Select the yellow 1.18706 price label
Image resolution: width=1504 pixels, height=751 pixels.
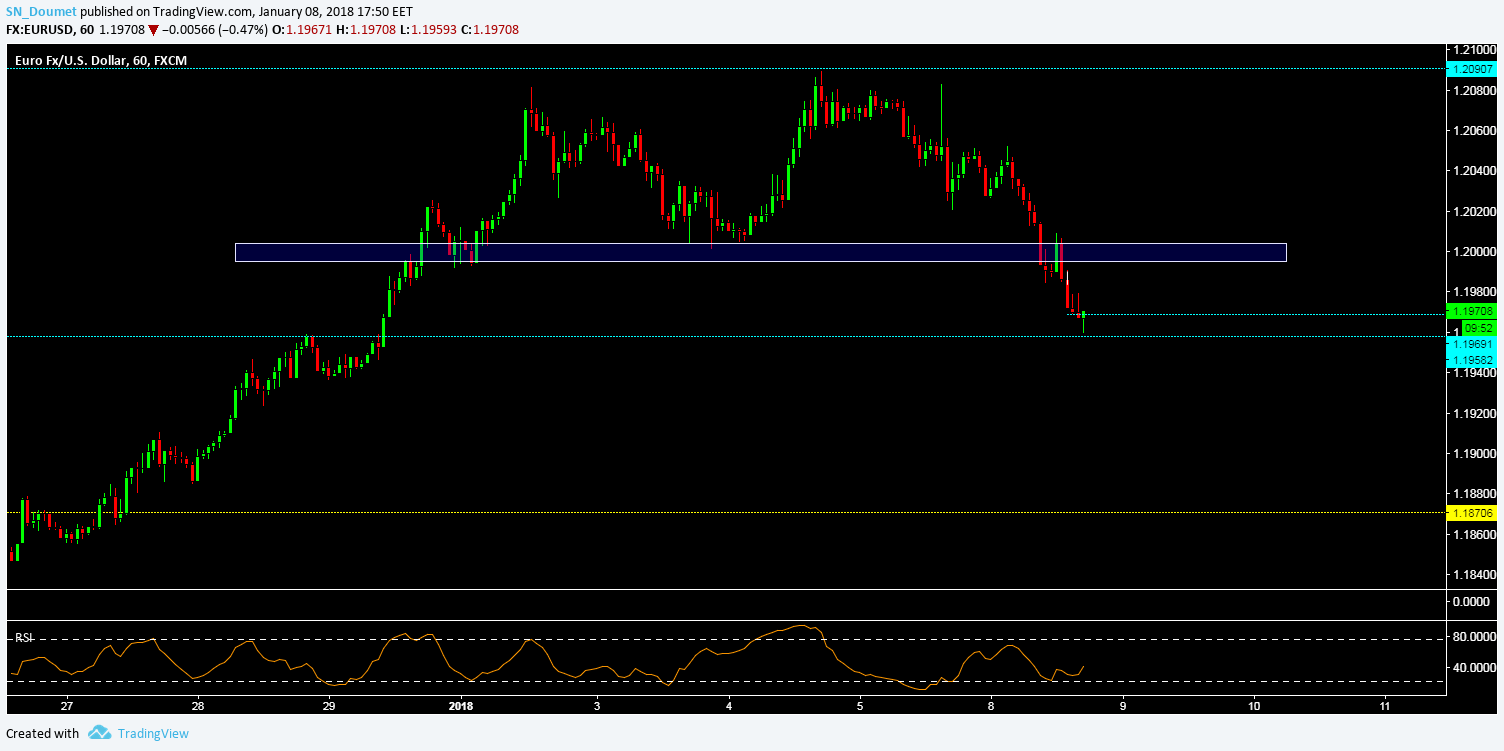pos(1472,512)
